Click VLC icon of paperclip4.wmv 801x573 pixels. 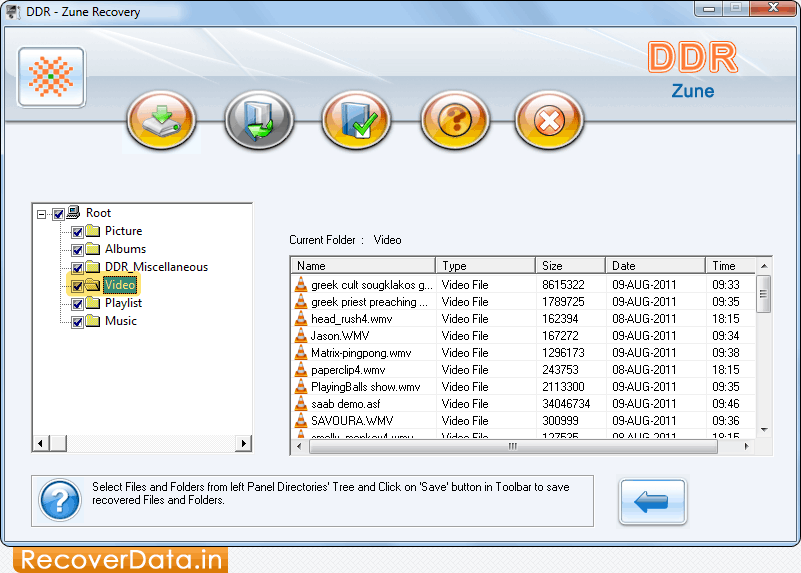(x=301, y=370)
